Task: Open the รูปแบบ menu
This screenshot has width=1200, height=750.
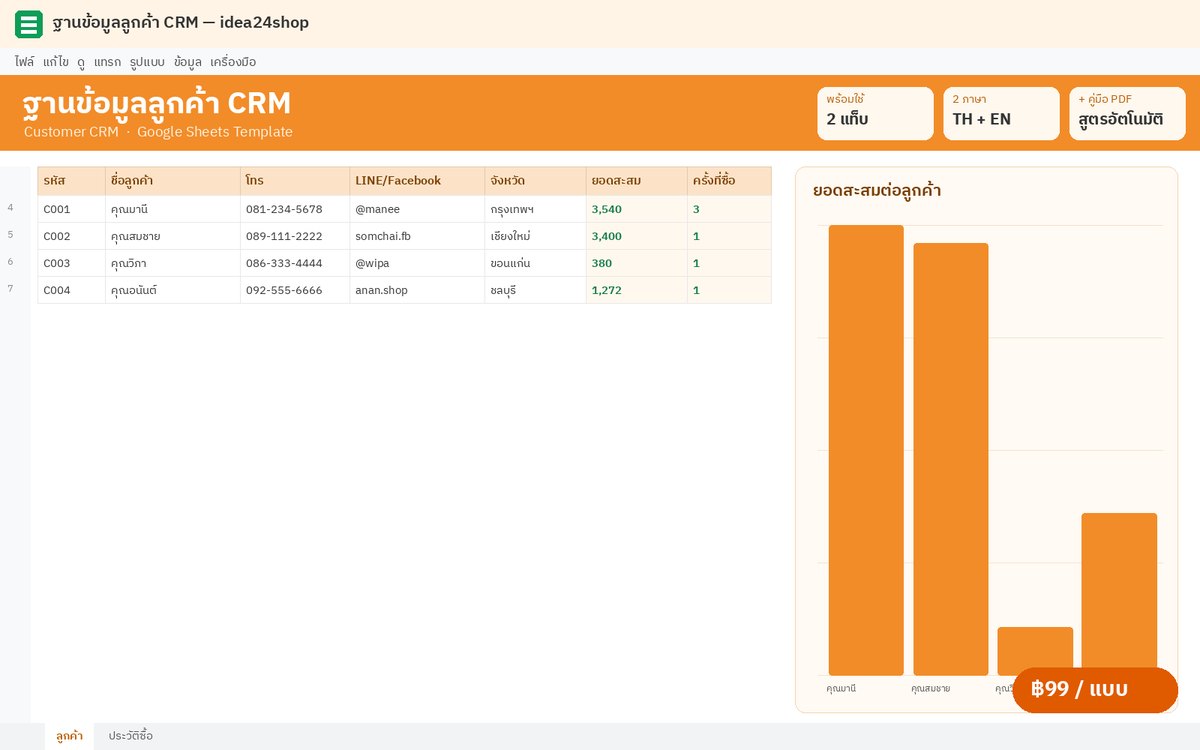Action: click(x=147, y=62)
